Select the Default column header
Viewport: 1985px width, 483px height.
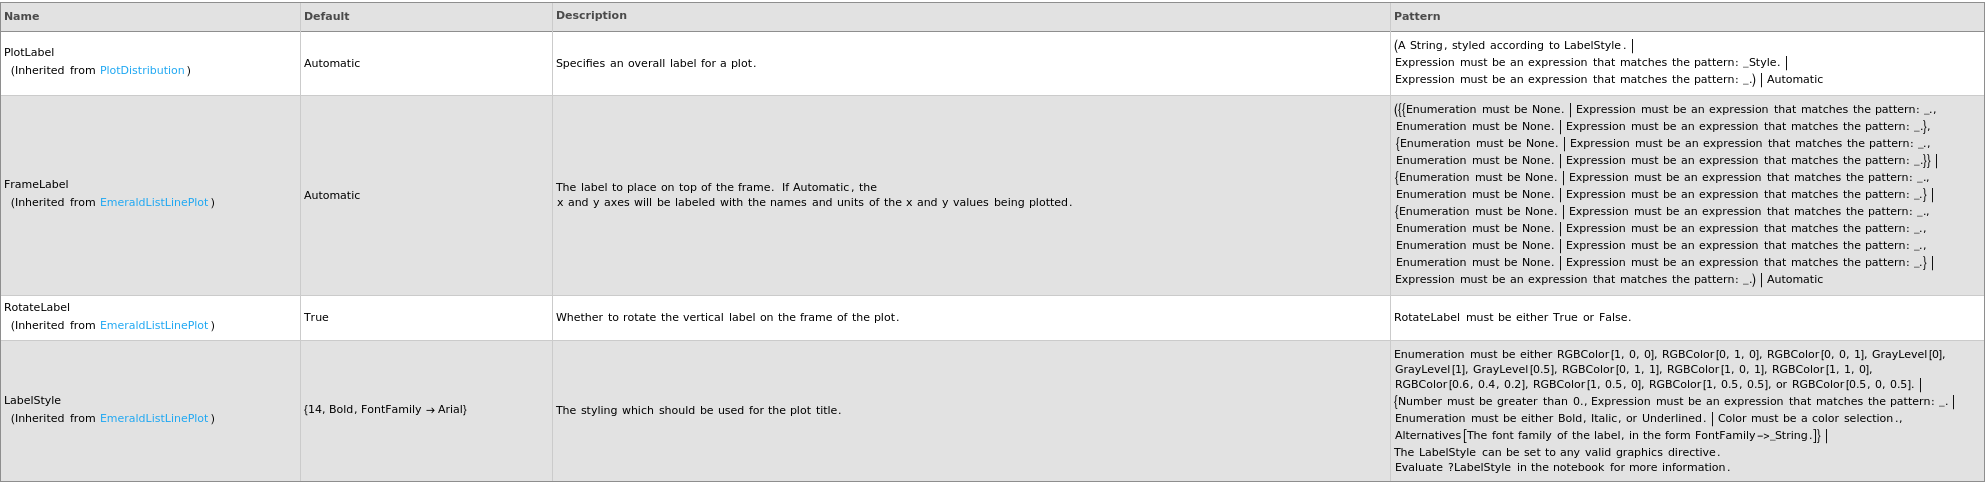(327, 17)
